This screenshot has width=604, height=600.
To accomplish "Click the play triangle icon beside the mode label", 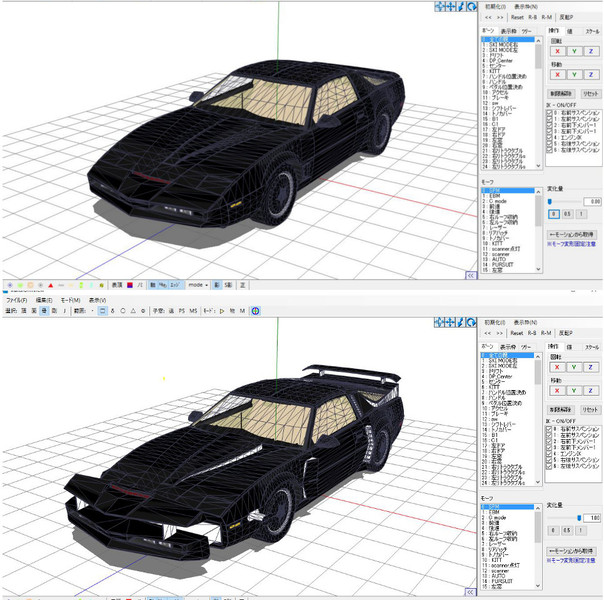I will tap(222, 311).
